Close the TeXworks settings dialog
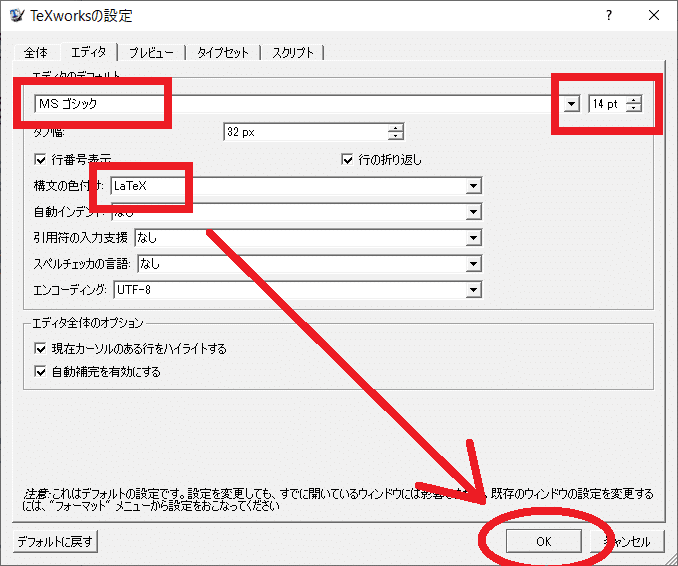678x566 pixels. click(654, 16)
